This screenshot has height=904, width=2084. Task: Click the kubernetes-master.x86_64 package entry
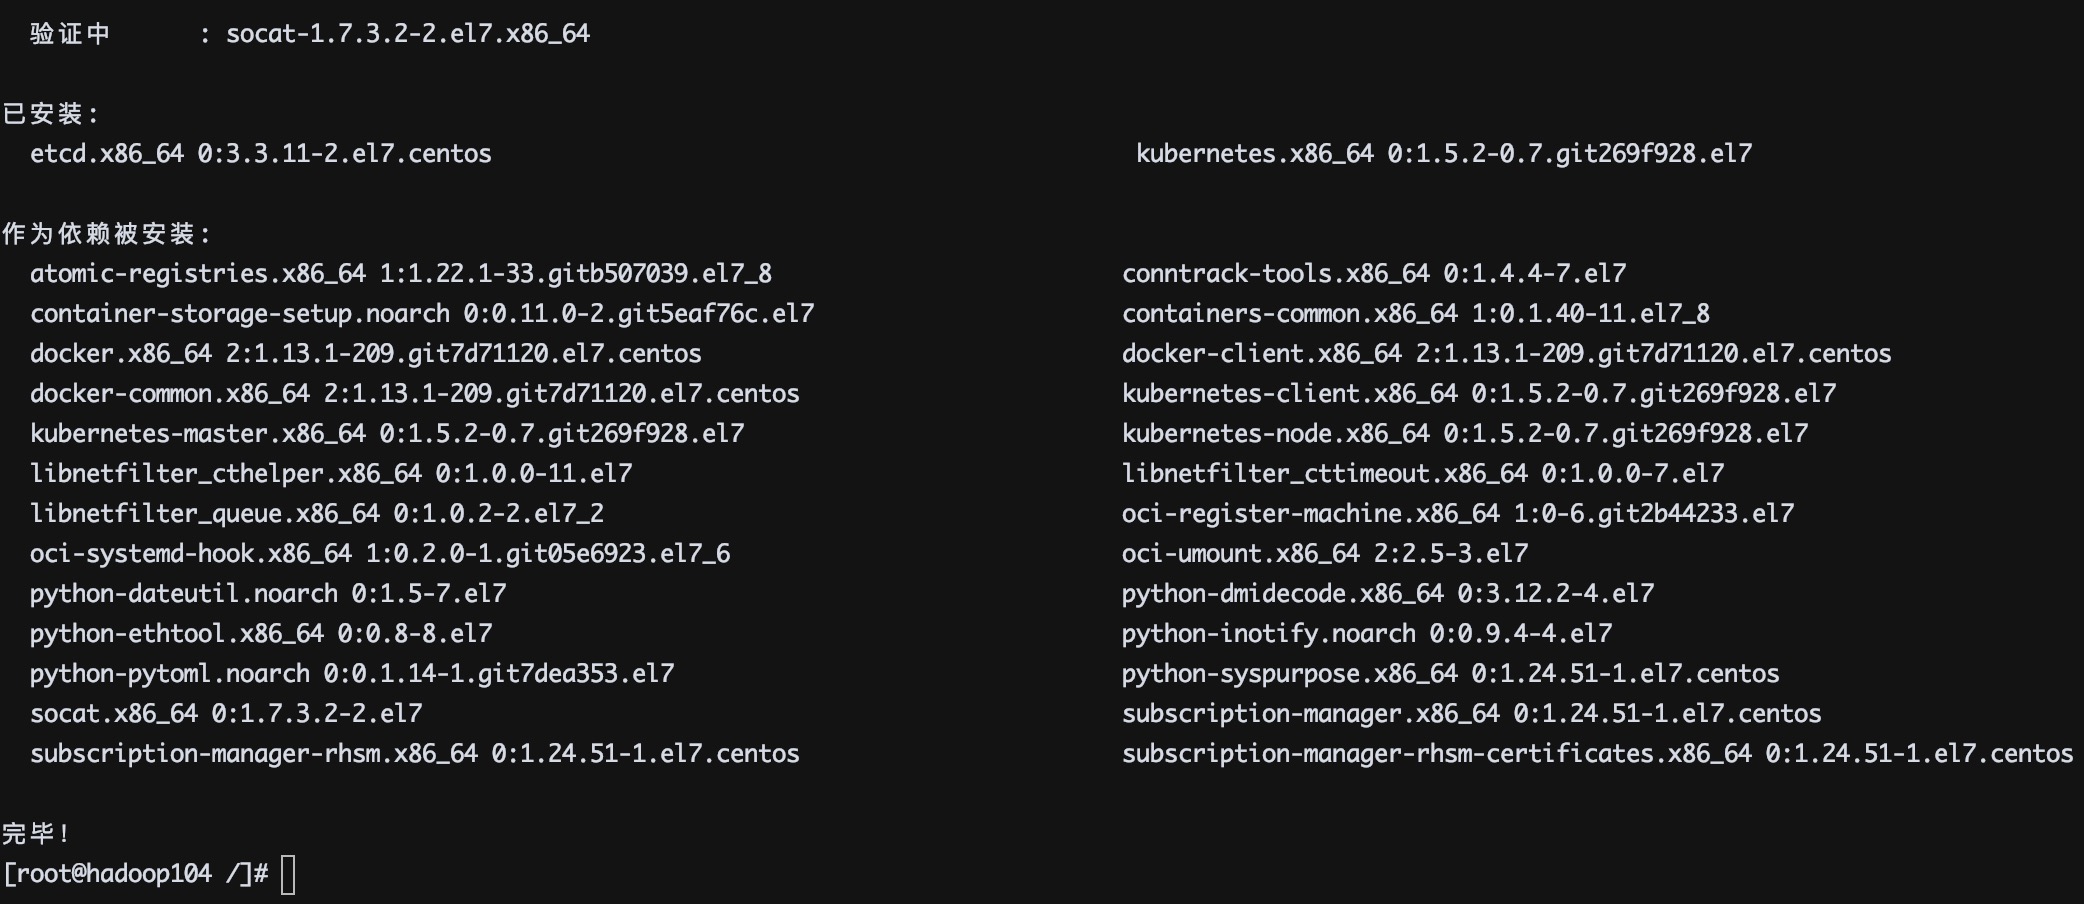tap(386, 434)
